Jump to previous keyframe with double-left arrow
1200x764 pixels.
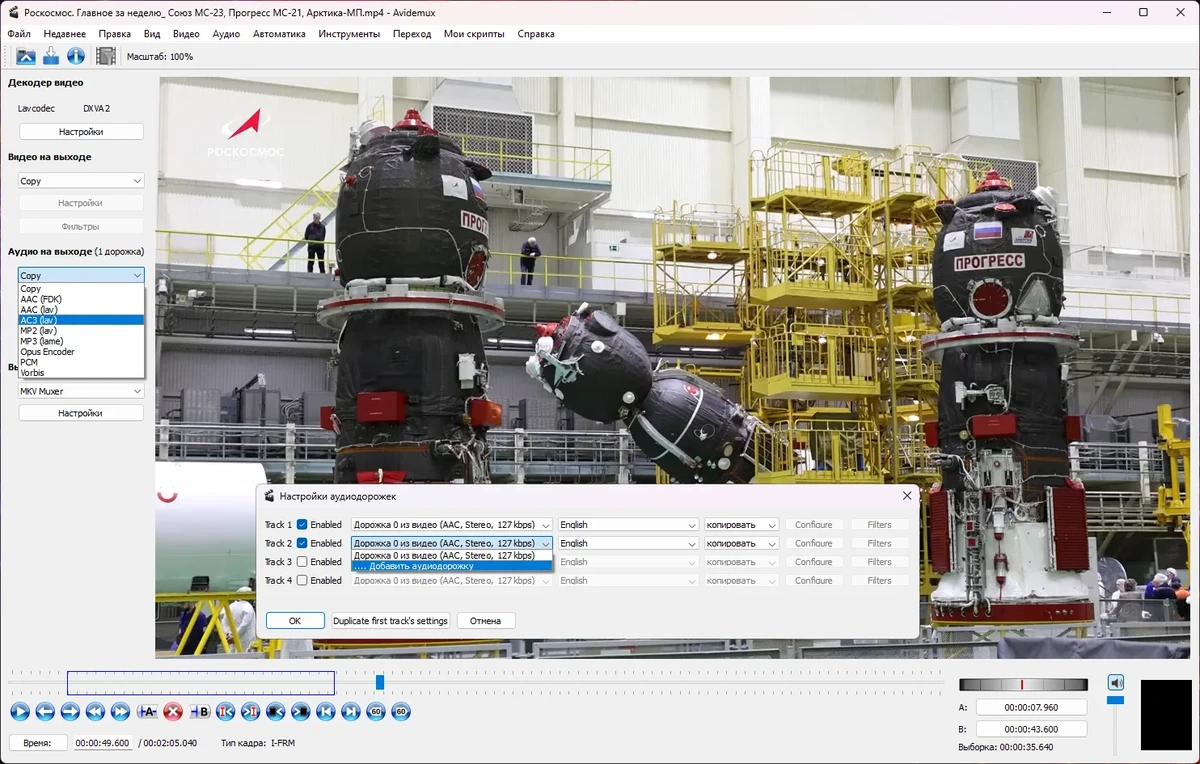[95, 712]
